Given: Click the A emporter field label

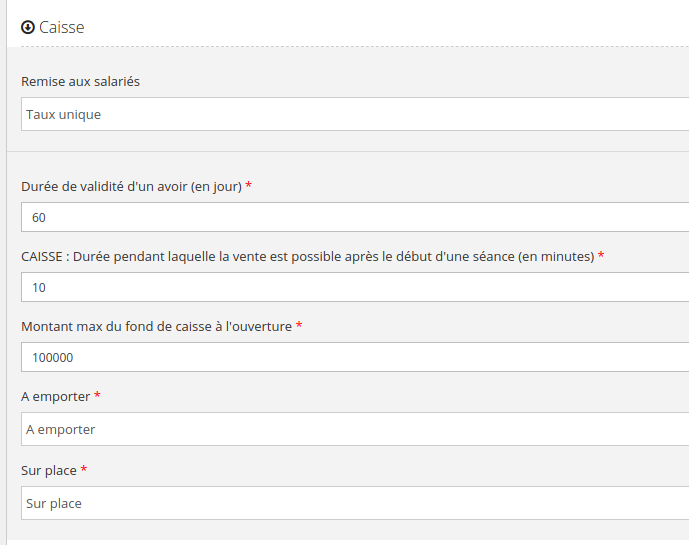Looking at the screenshot, I should tap(55, 397).
